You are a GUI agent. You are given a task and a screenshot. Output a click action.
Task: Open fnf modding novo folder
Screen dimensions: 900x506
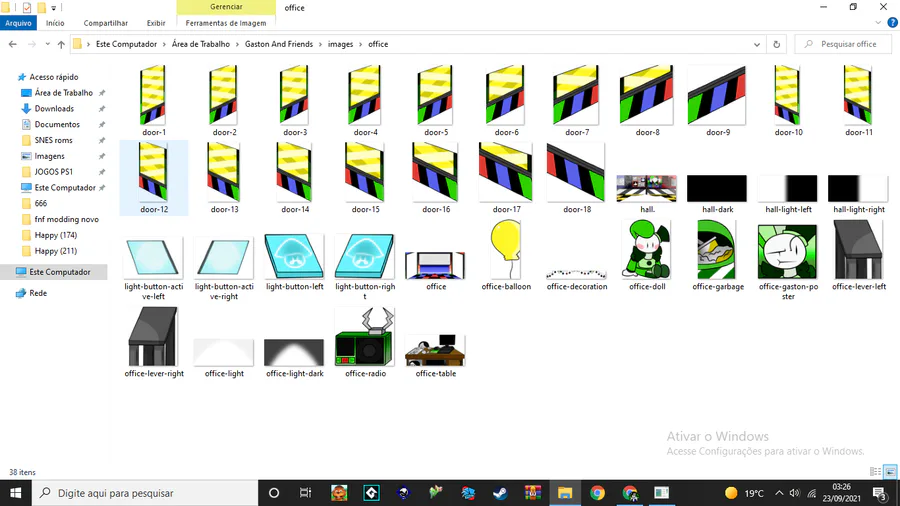67,219
